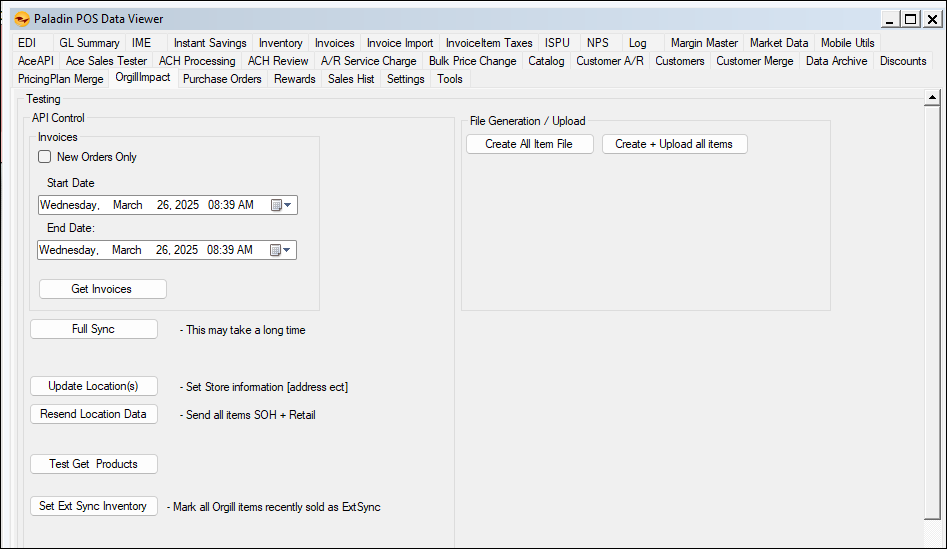Click the Get Invoices button
This screenshot has height=549, width=947.
103,289
